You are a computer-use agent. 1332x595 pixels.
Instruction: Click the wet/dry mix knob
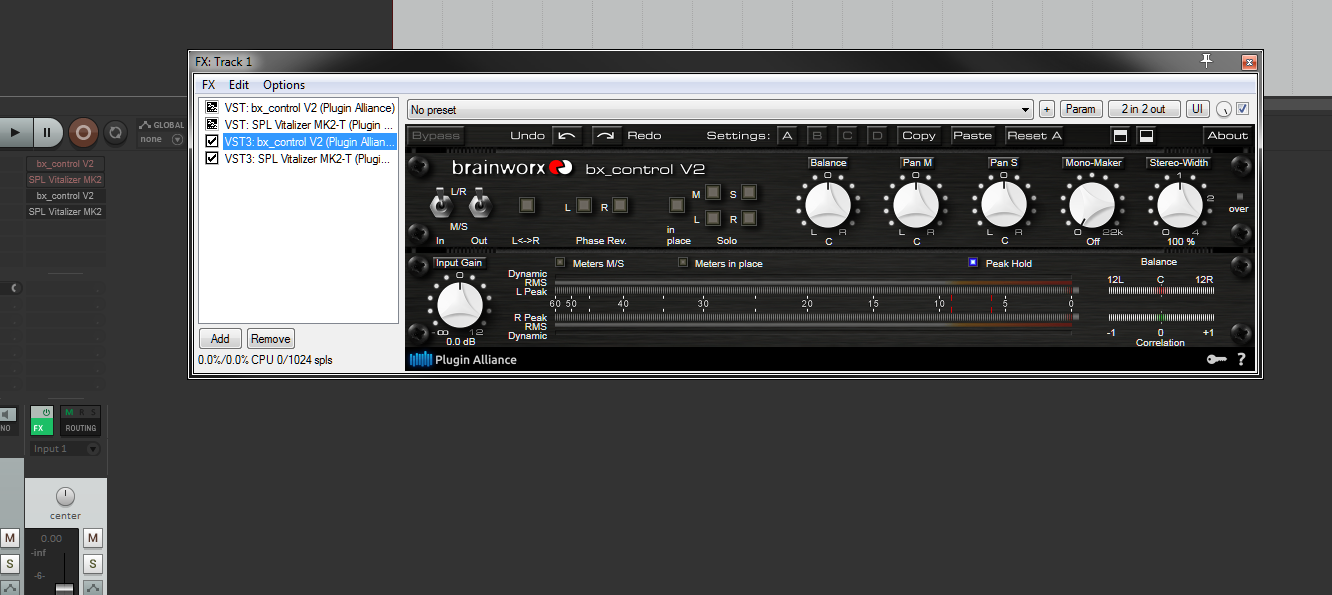pos(1224,109)
